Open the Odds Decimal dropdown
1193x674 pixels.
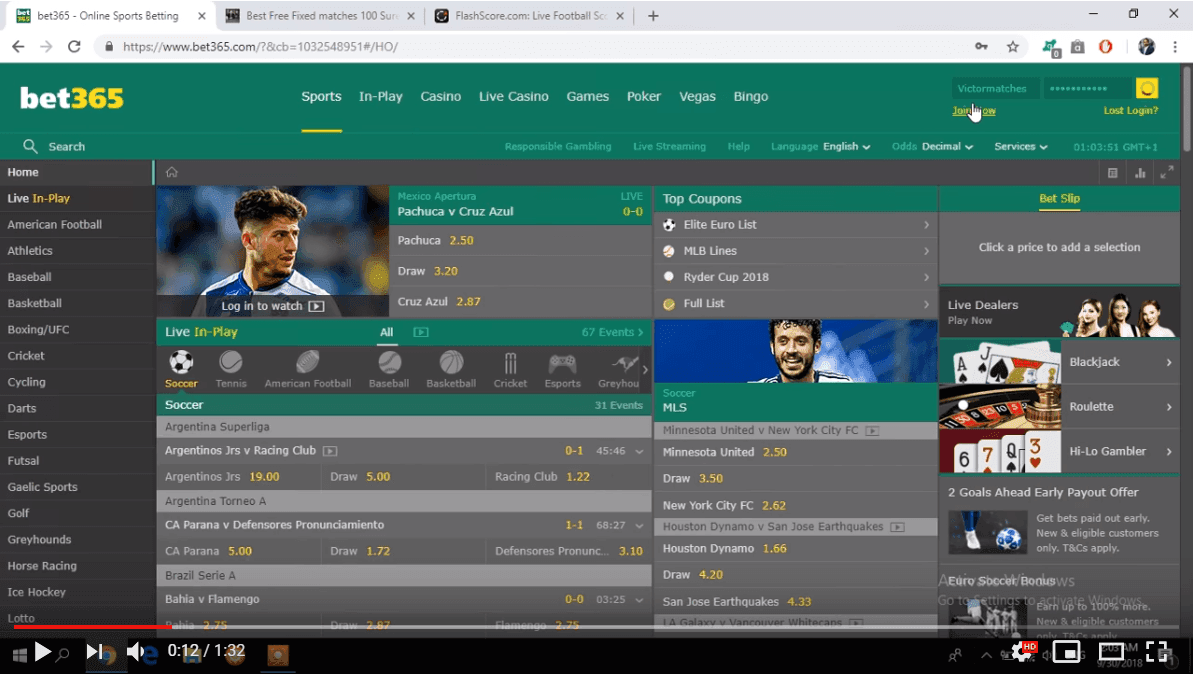tap(931, 146)
